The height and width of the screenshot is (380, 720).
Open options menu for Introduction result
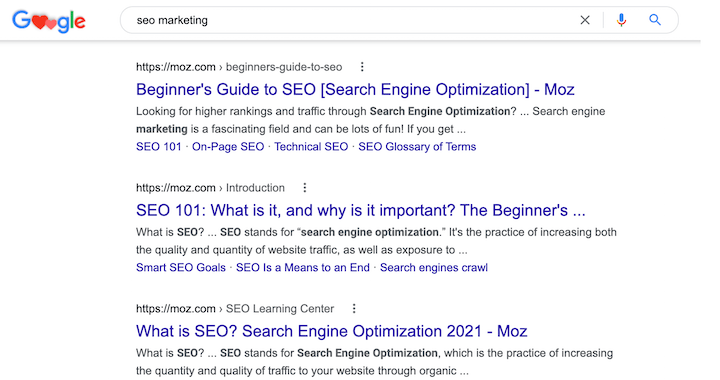[304, 188]
